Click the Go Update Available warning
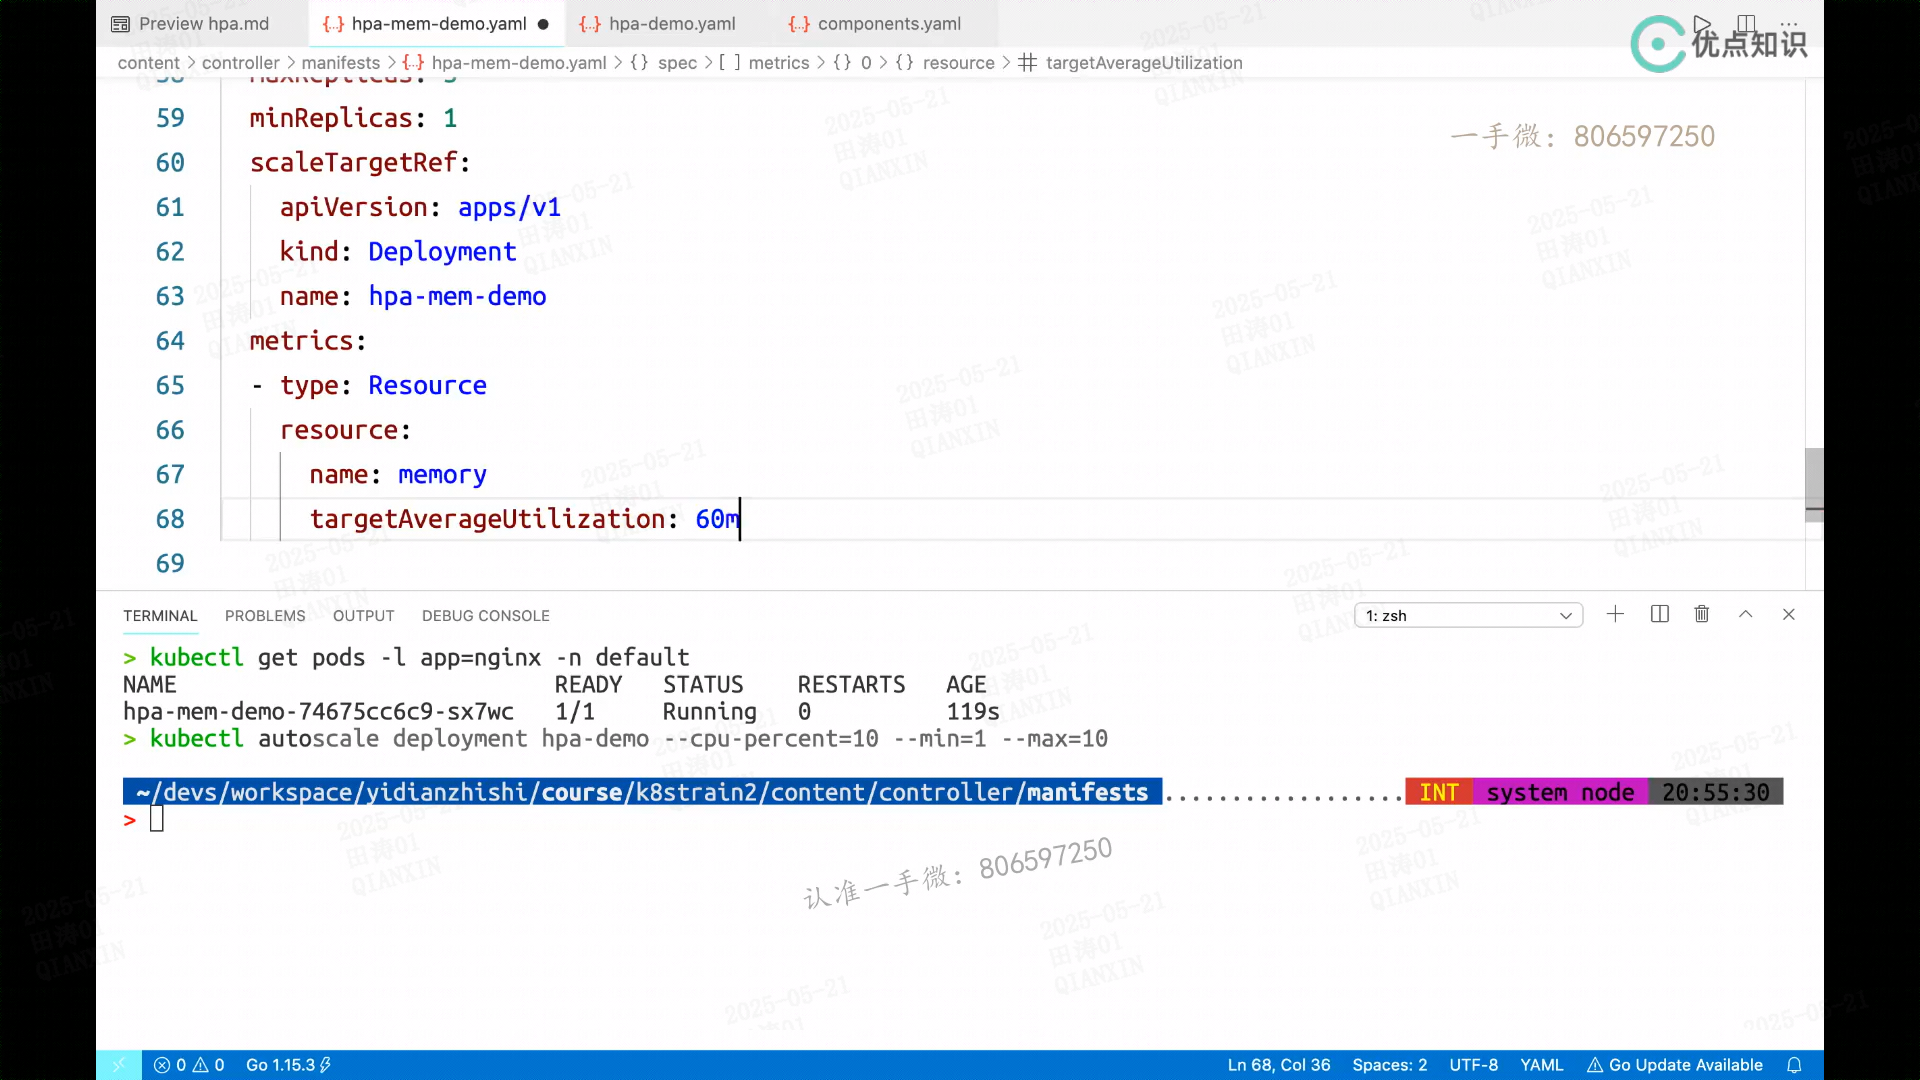This screenshot has width=1920, height=1080. [1675, 1065]
